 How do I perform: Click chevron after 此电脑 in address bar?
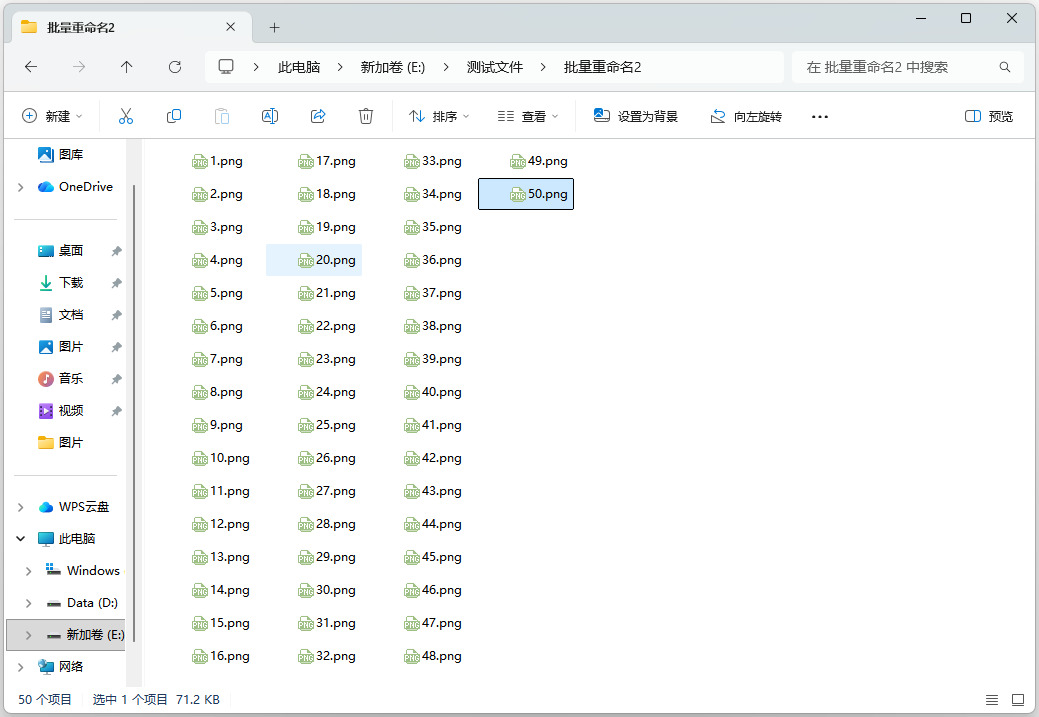(x=340, y=67)
